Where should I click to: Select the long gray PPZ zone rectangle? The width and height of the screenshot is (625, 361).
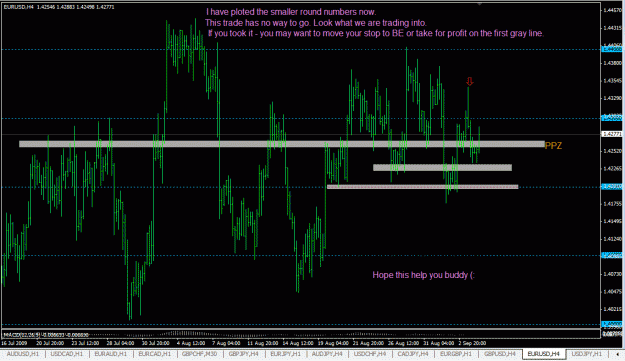281,144
